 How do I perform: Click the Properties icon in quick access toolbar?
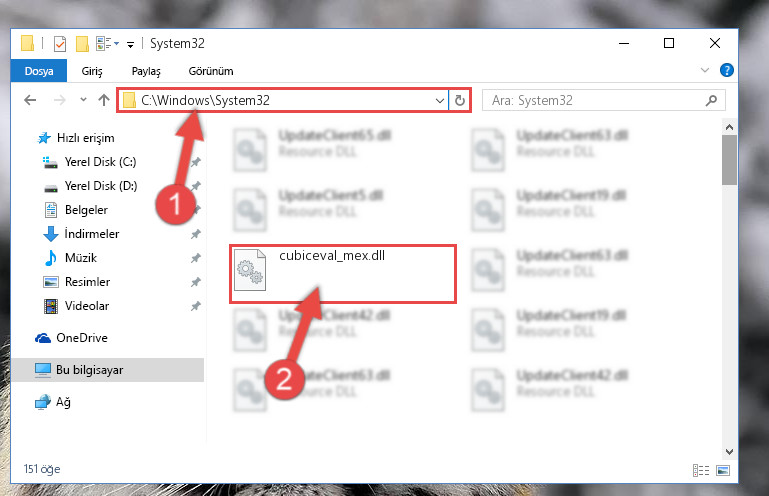pyautogui.click(x=60, y=44)
